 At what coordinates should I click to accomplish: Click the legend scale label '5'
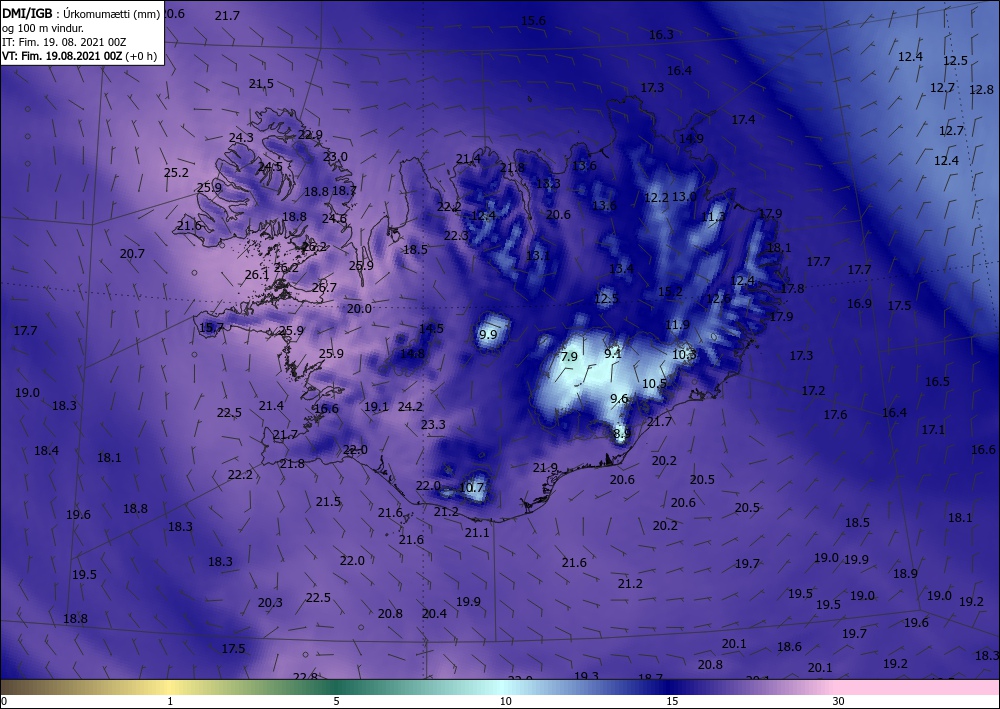coord(336,701)
